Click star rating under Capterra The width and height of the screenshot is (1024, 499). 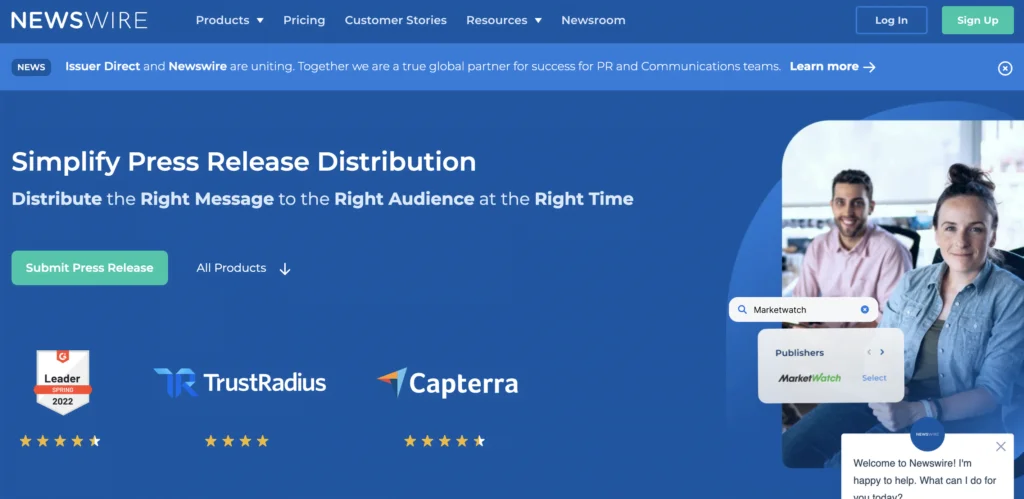tap(444, 441)
